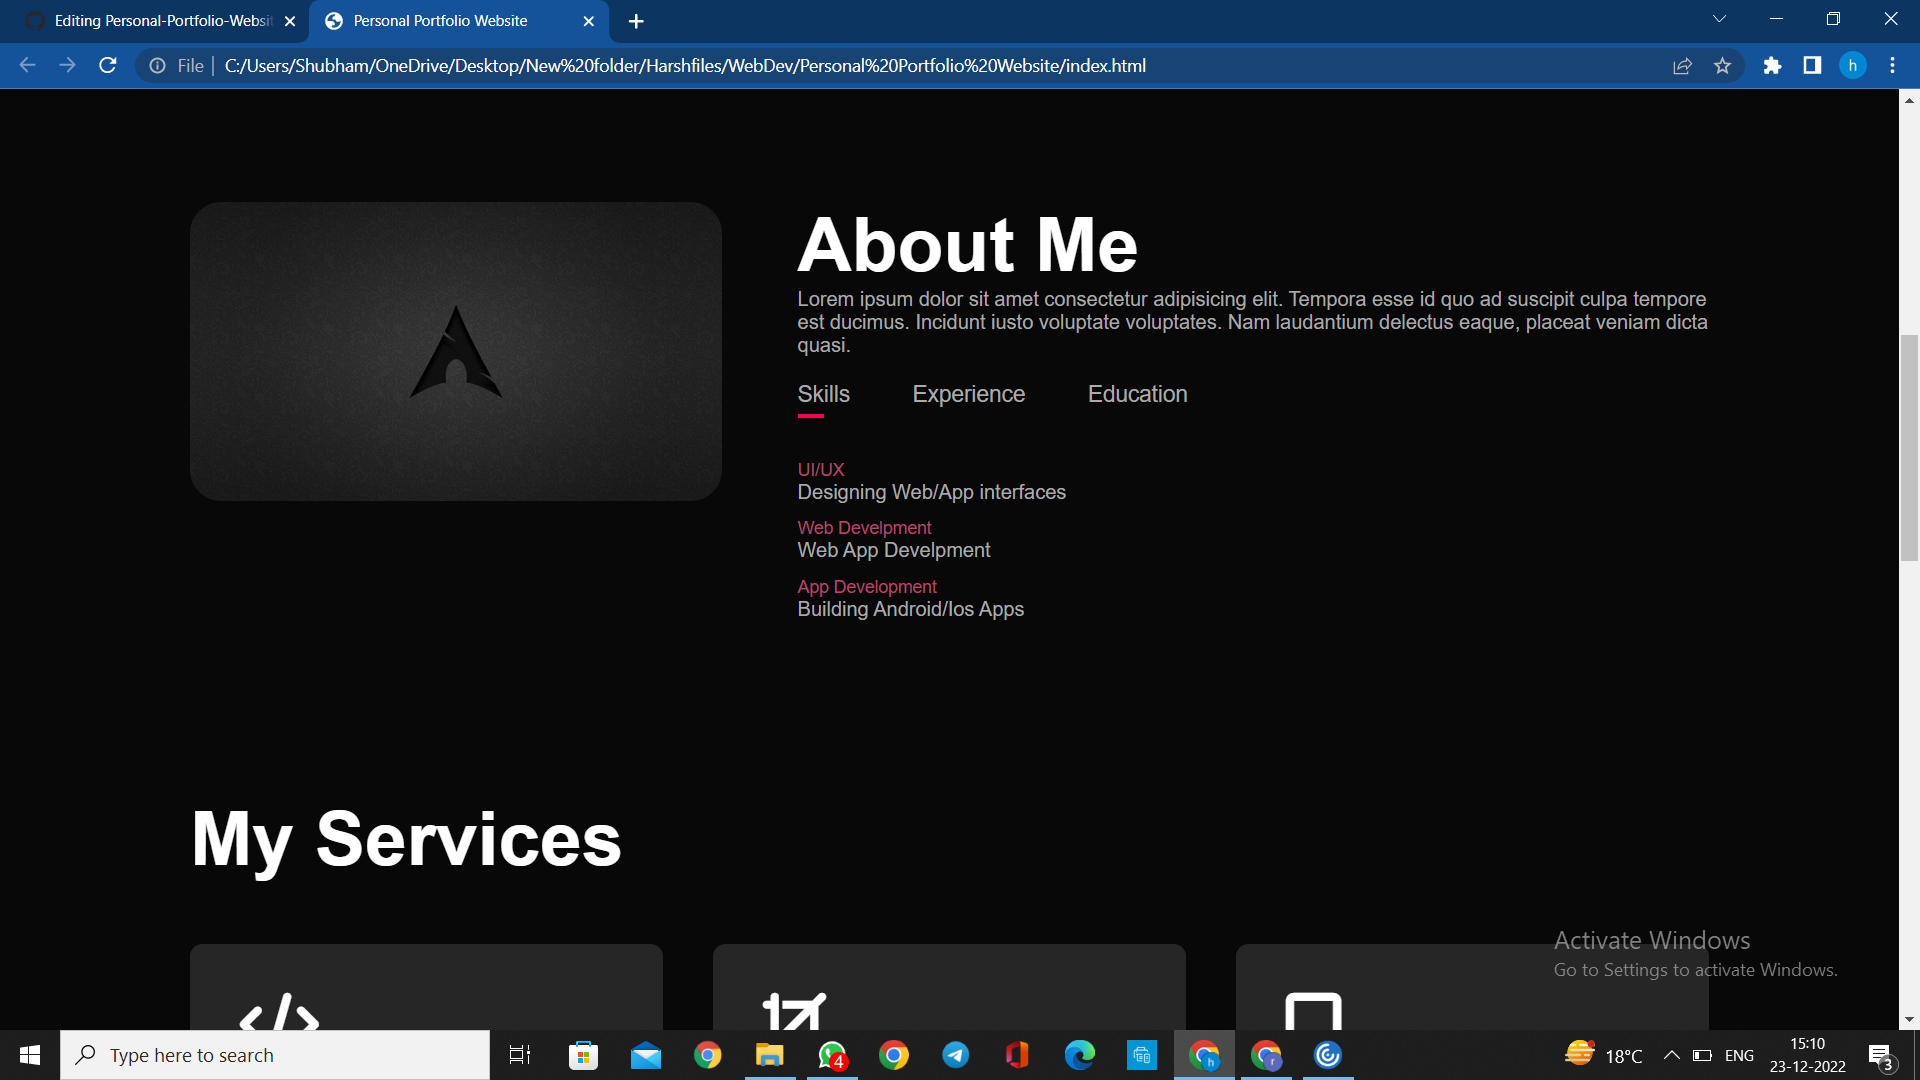The height and width of the screenshot is (1080, 1920).
Task: Select the Skills tab
Action: (x=823, y=394)
